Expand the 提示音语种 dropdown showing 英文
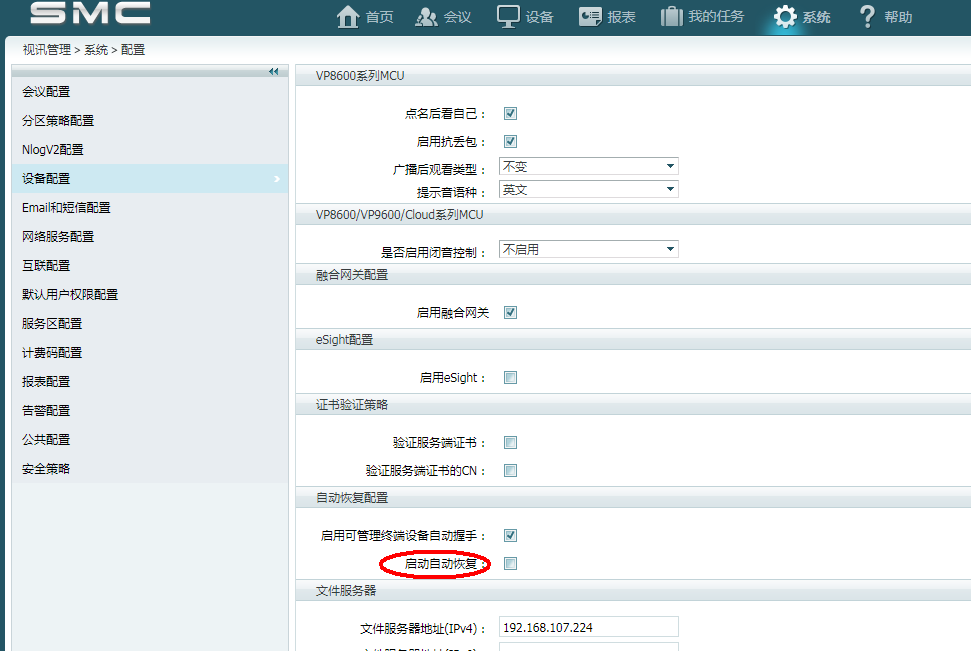This screenshot has height=651, width=971. click(588, 189)
